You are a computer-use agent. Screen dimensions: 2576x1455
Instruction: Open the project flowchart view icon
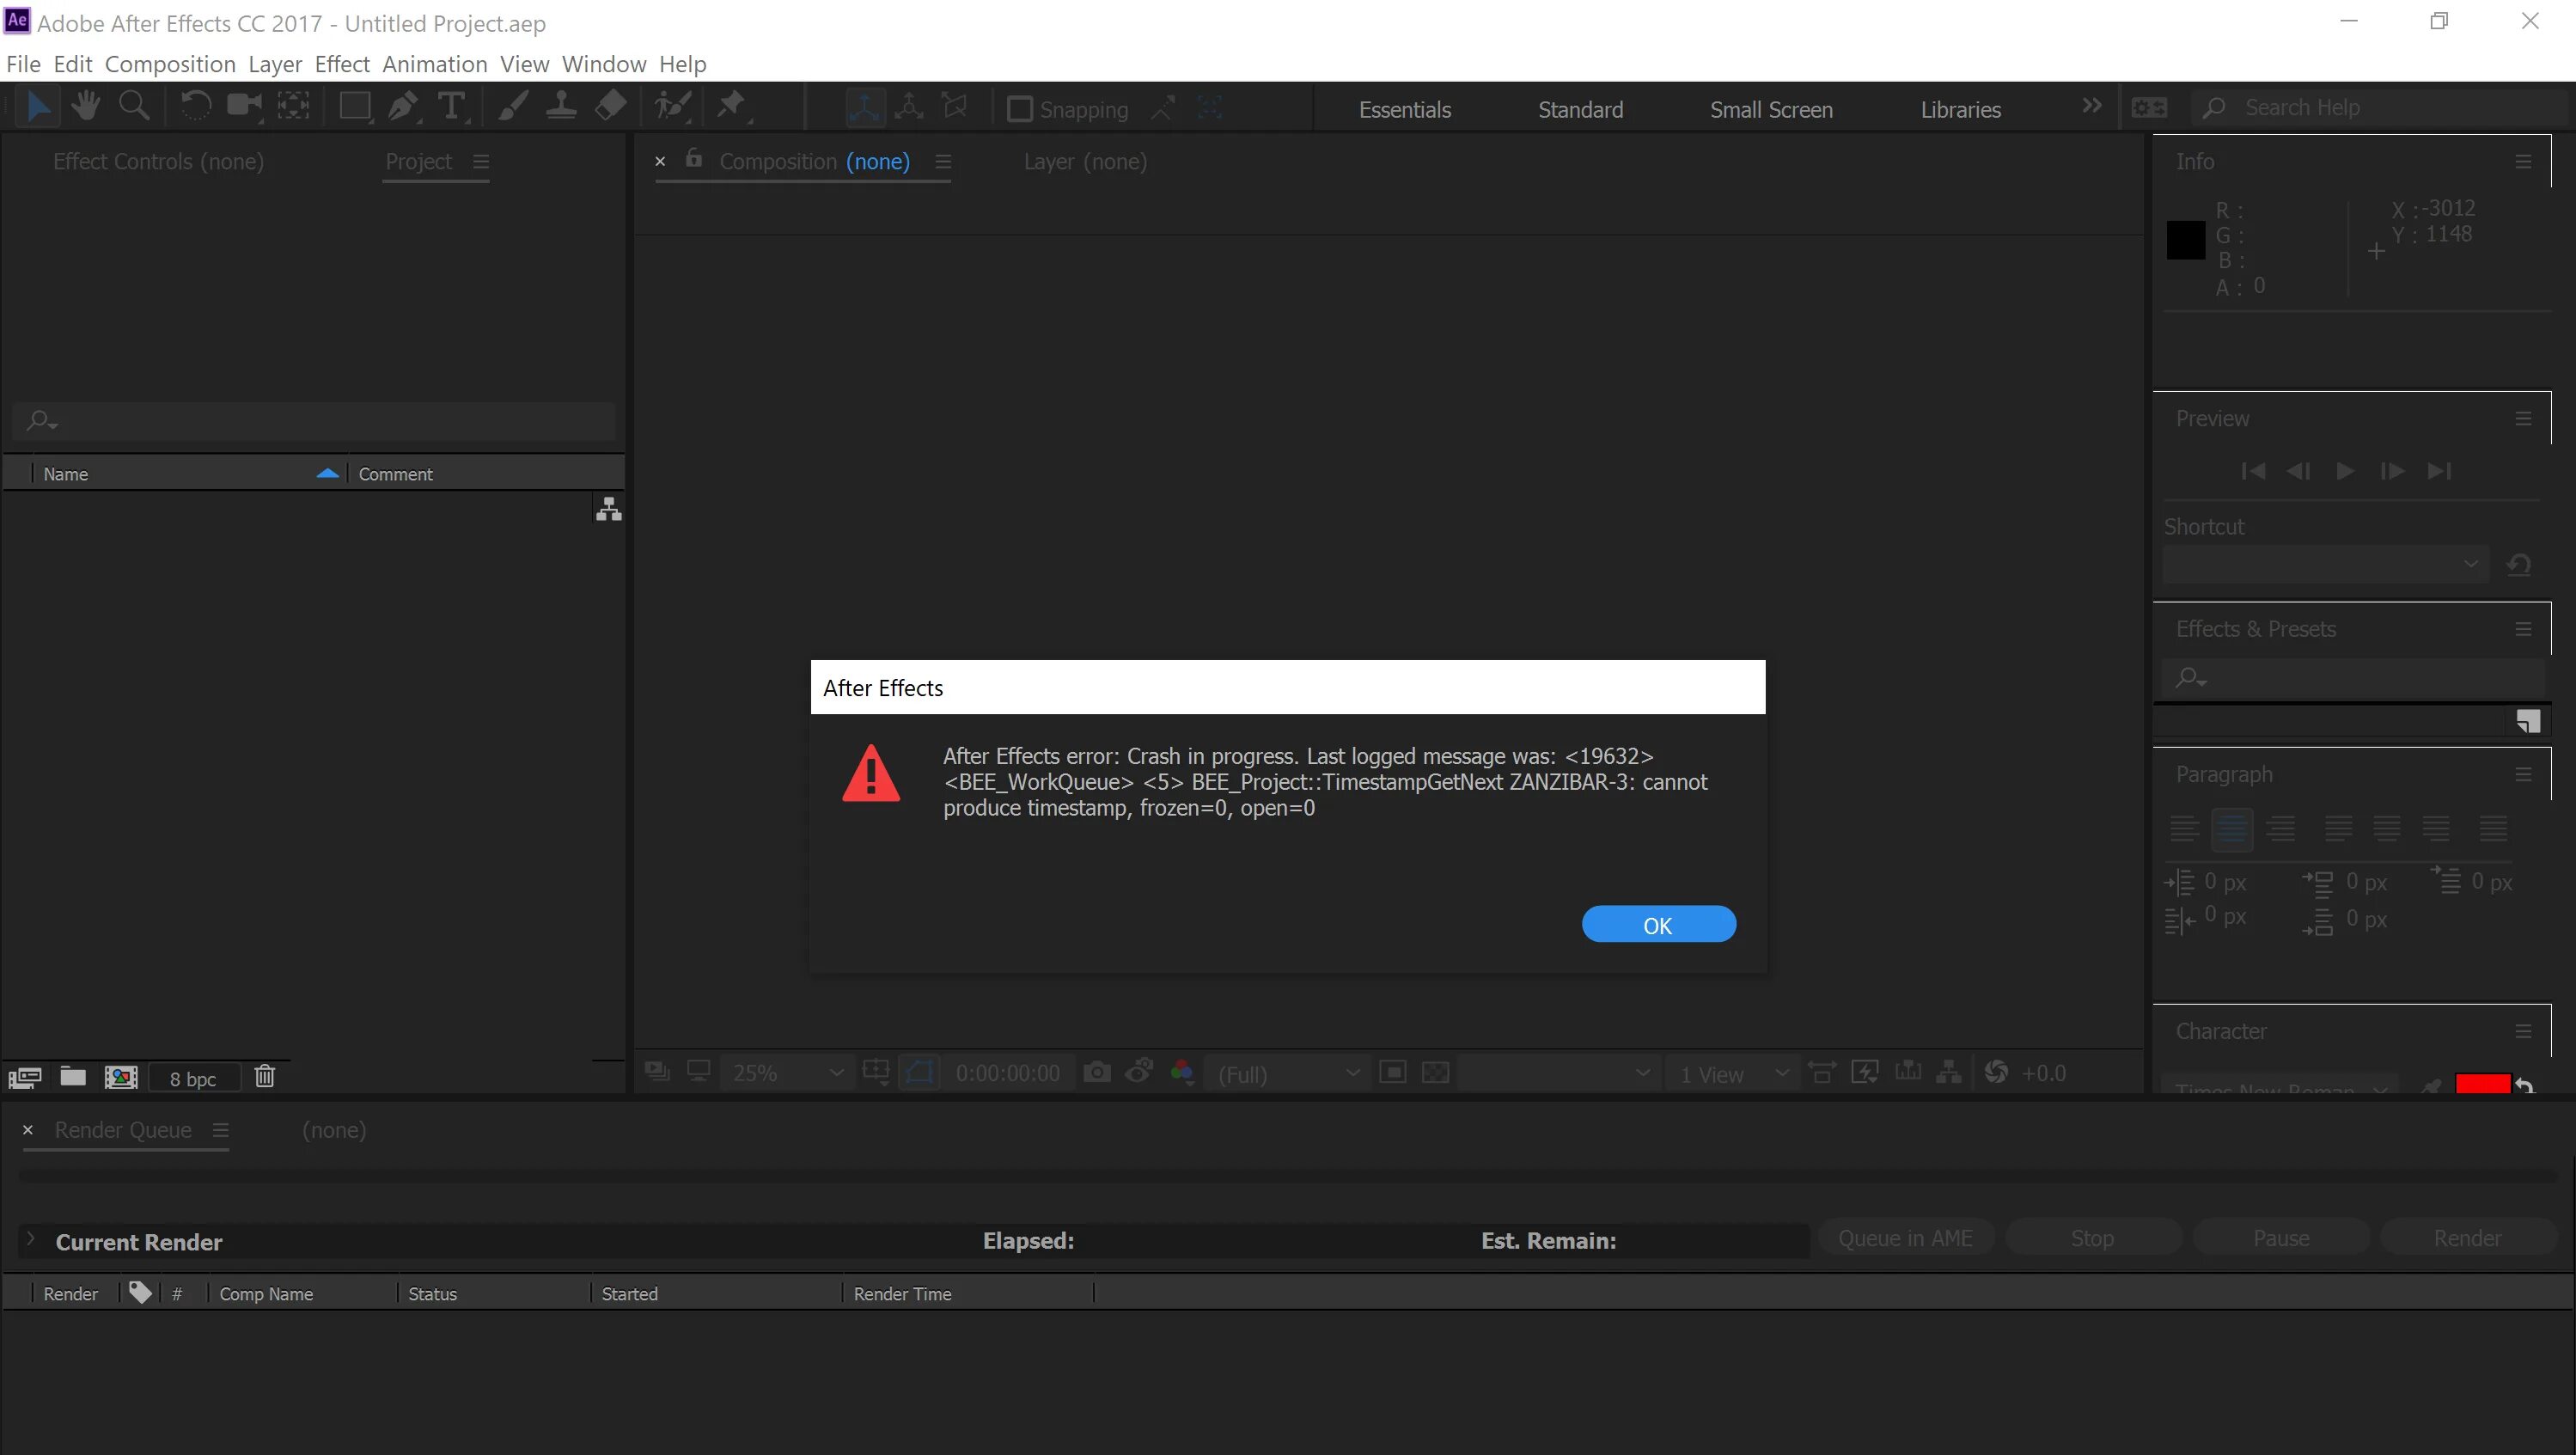(609, 510)
